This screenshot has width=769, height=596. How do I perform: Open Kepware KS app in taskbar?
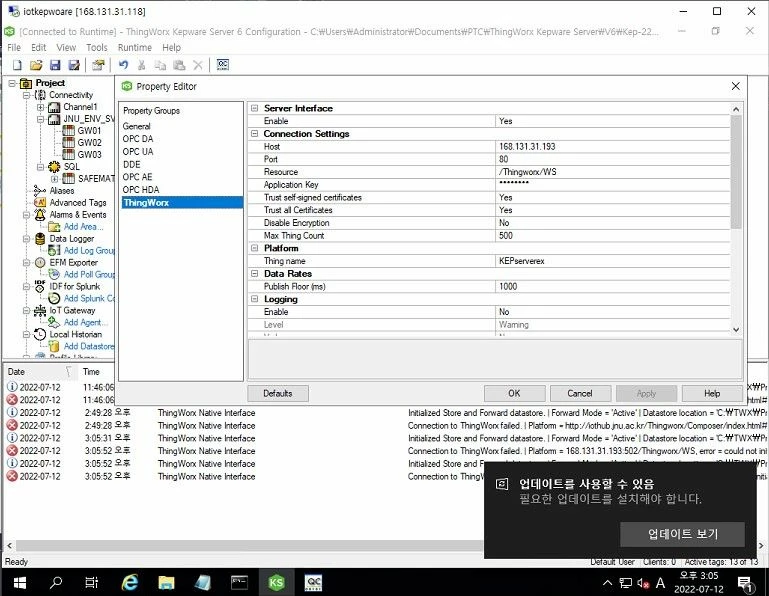click(276, 582)
